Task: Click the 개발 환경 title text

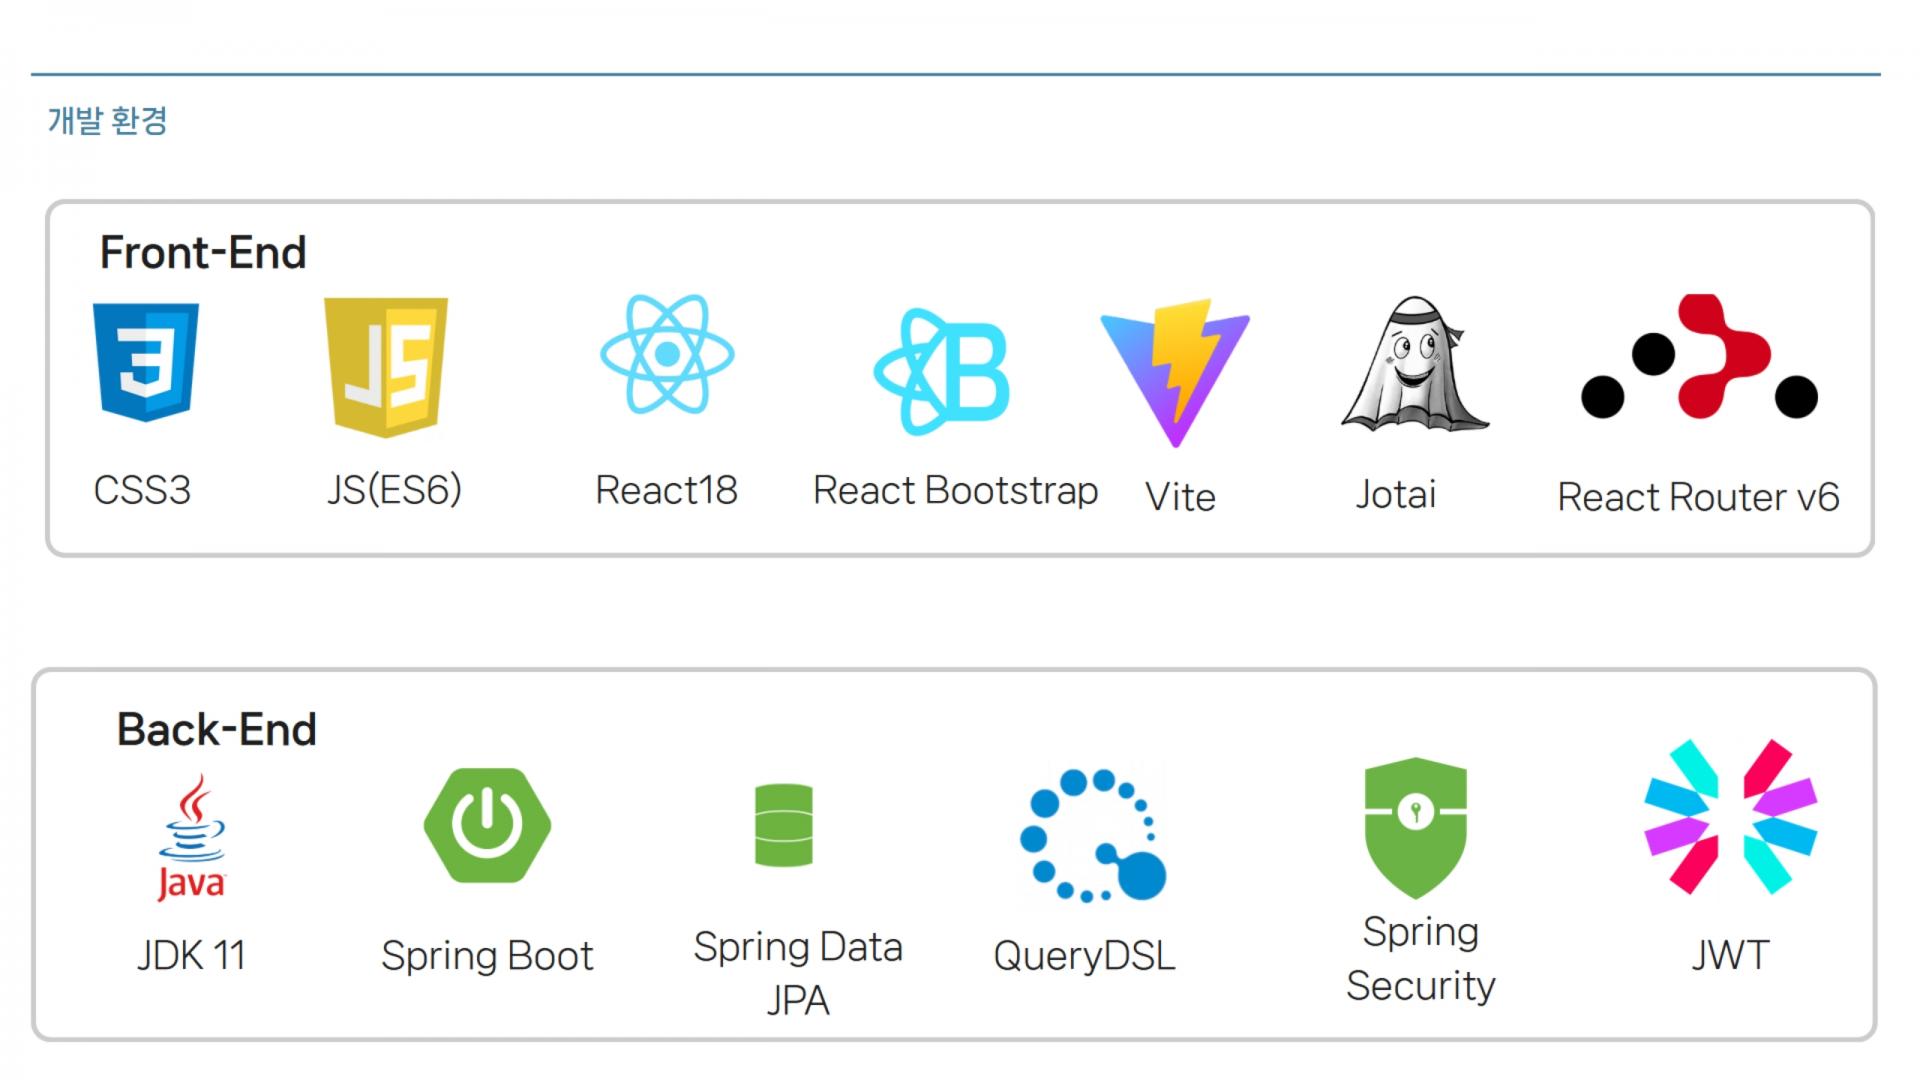Action: (108, 121)
